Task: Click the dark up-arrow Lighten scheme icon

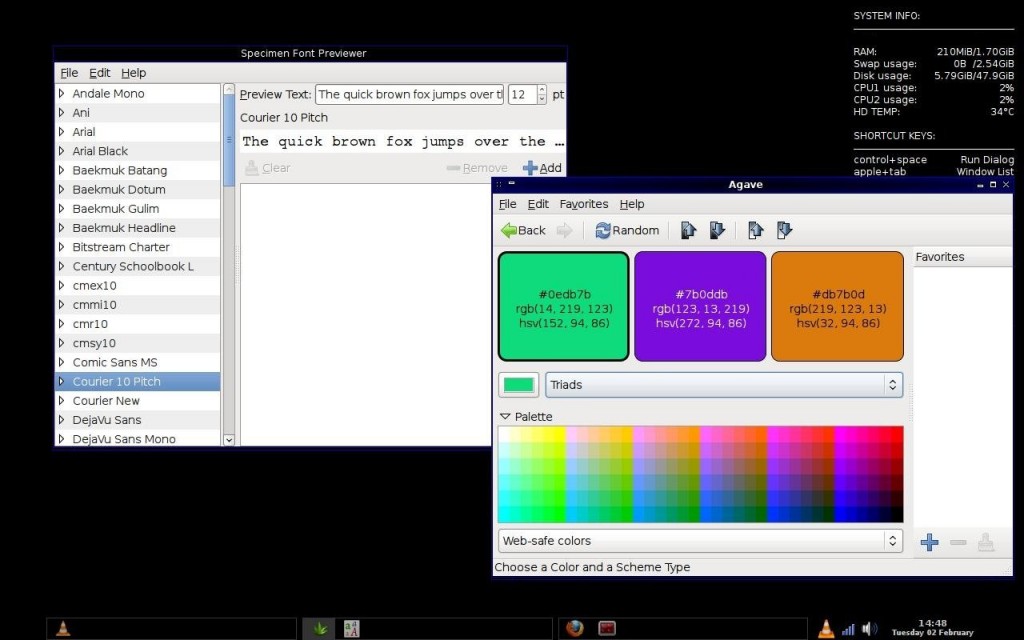Action: click(x=688, y=230)
